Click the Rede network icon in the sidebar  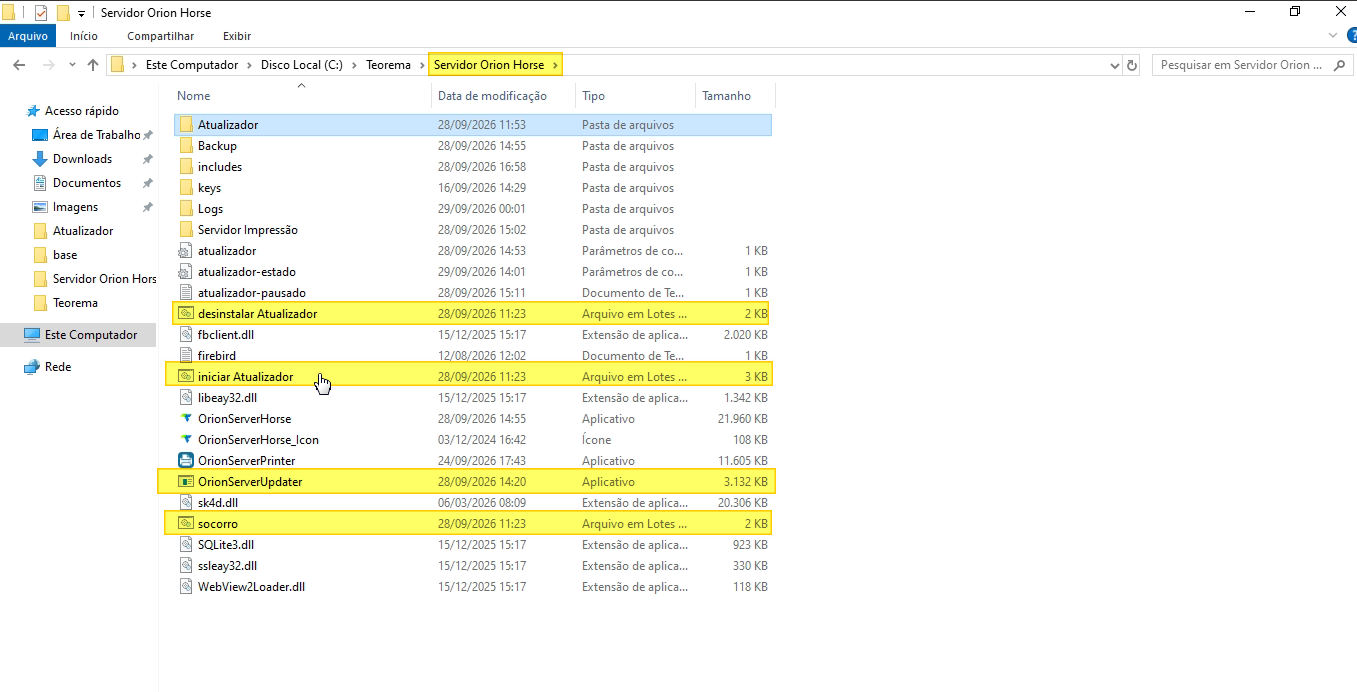point(32,367)
